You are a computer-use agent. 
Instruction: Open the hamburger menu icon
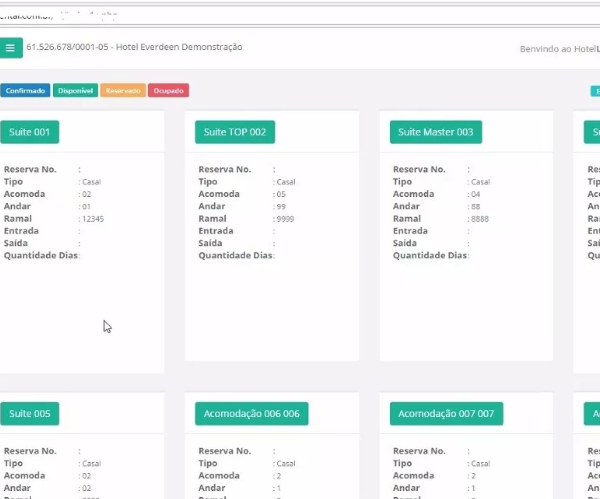[x=11, y=48]
